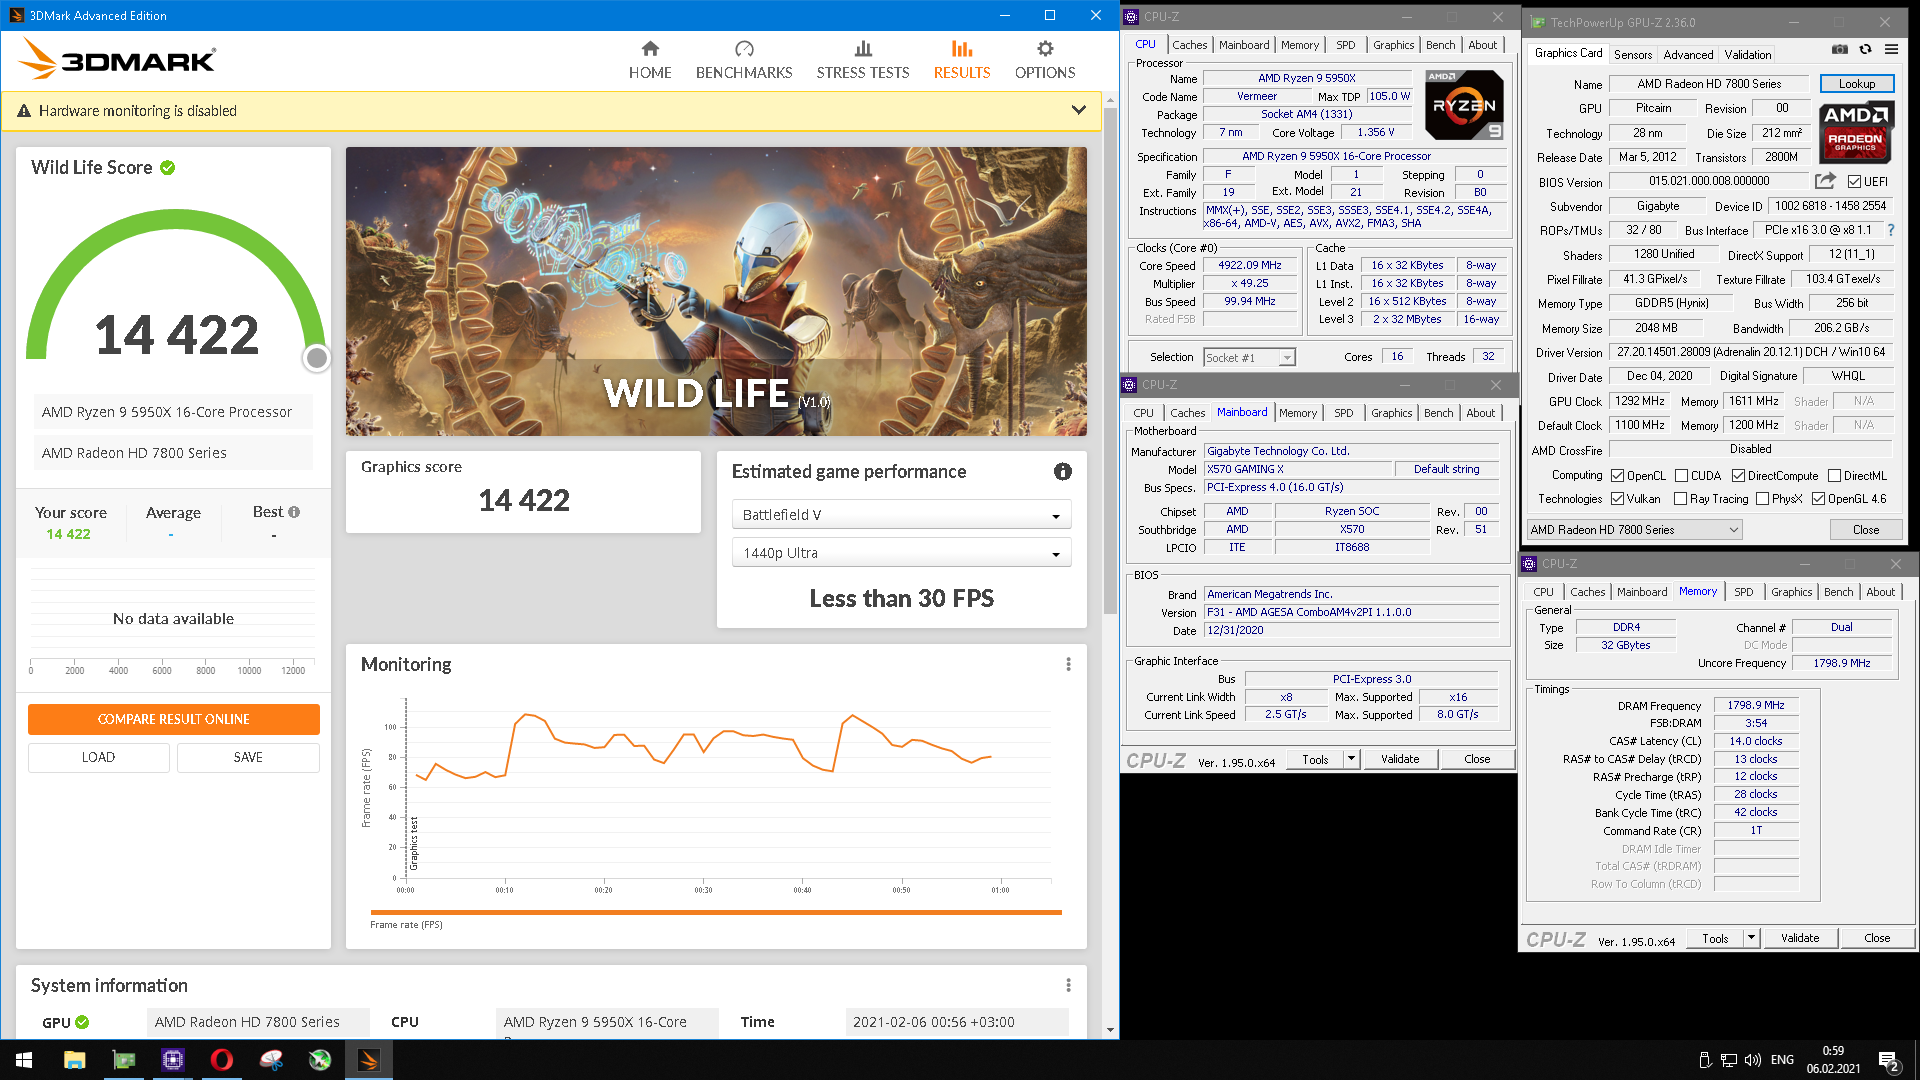1920x1080 pixels.
Task: Click the BIOS export share icon in GPU-Z
Action: click(x=1825, y=181)
